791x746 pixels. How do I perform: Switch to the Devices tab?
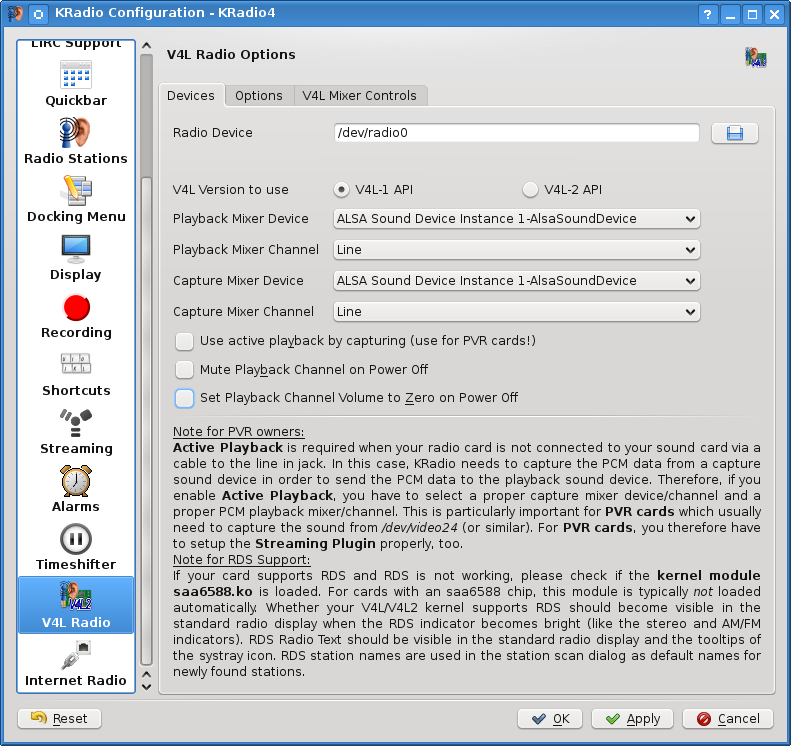[x=191, y=95]
